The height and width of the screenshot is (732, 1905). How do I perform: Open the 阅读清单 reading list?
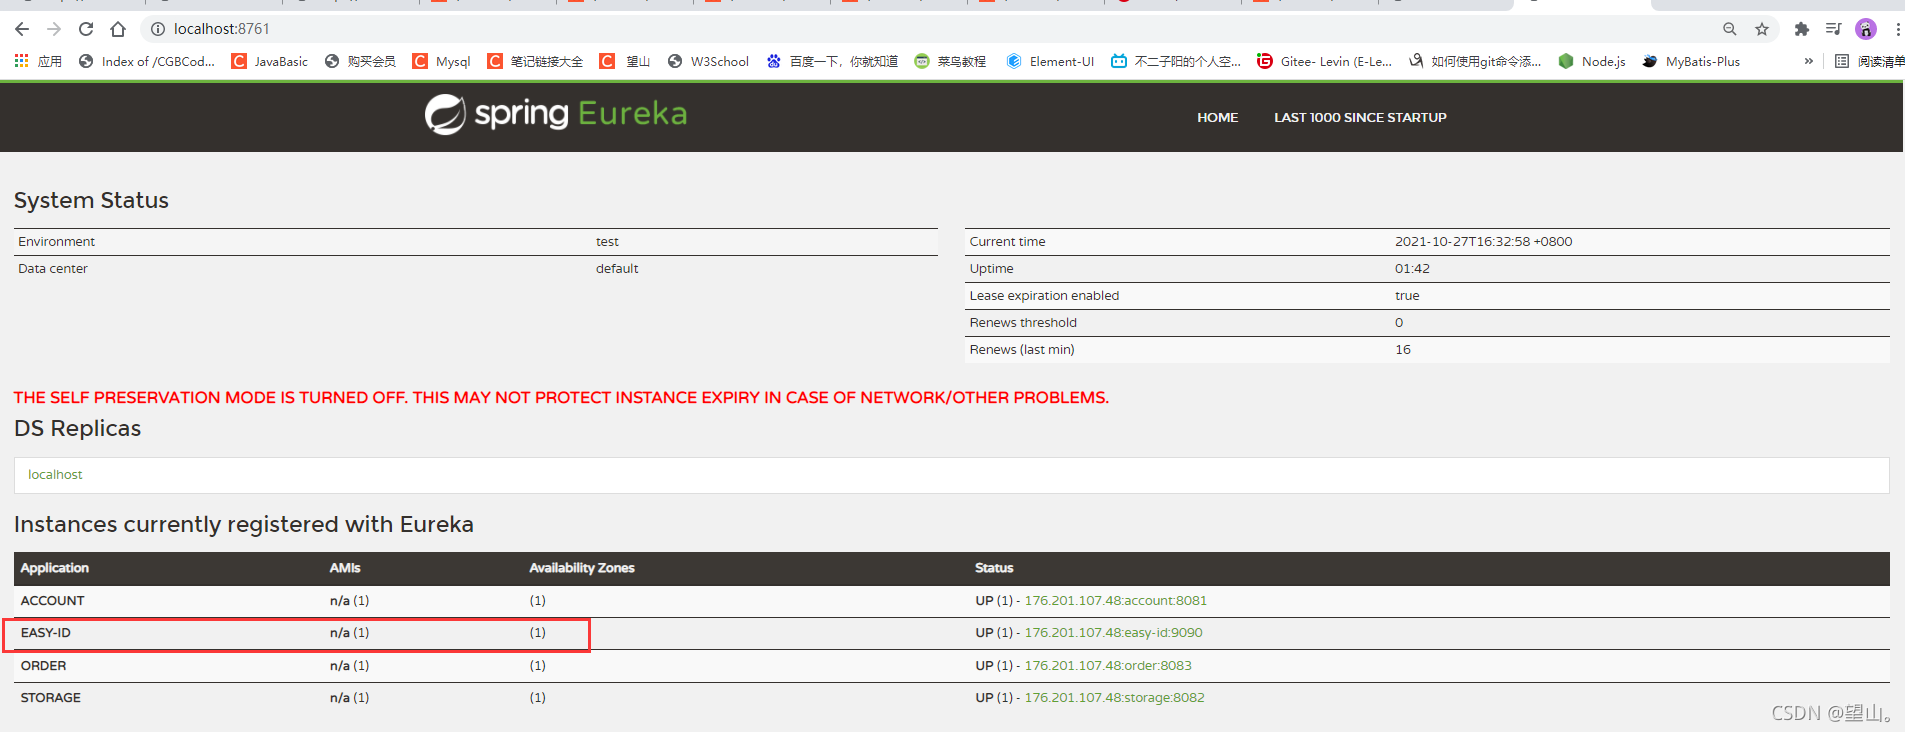[1869, 61]
